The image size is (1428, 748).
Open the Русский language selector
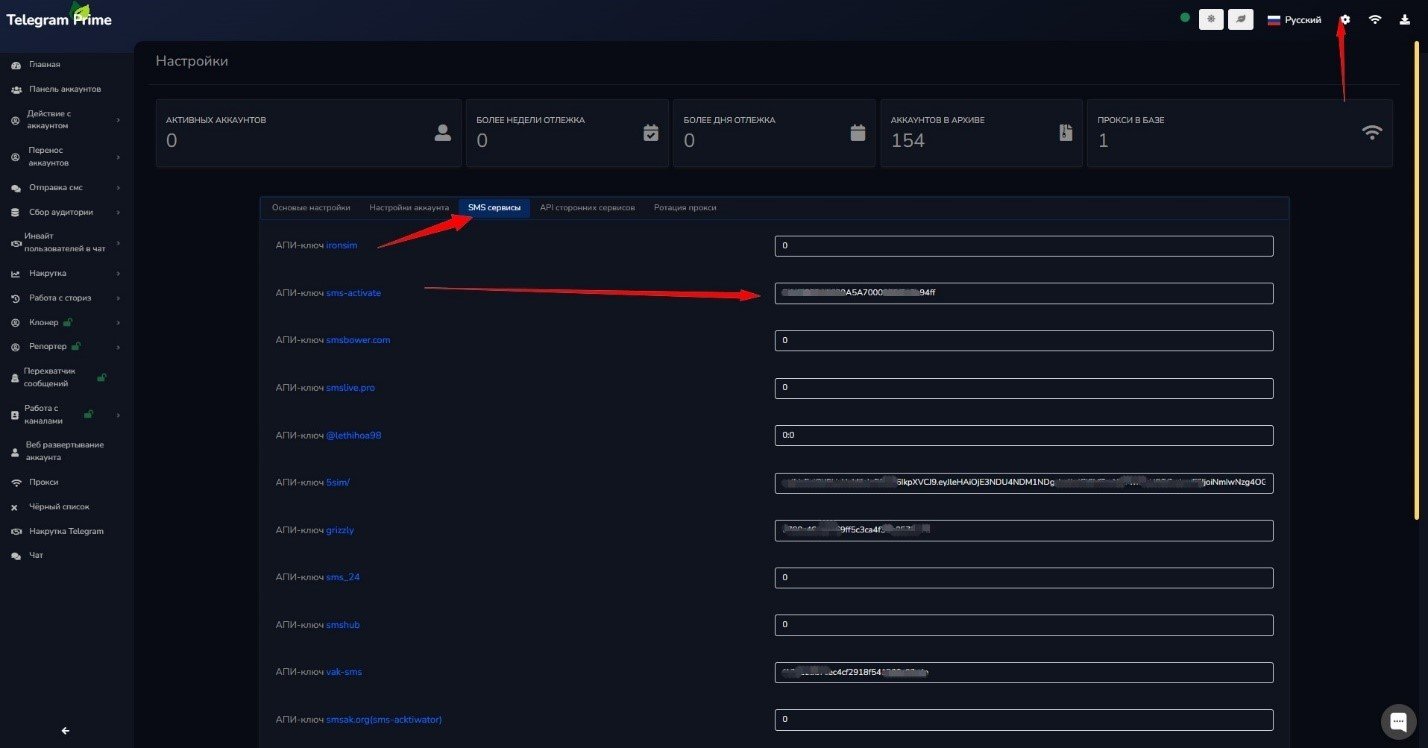(1294, 20)
